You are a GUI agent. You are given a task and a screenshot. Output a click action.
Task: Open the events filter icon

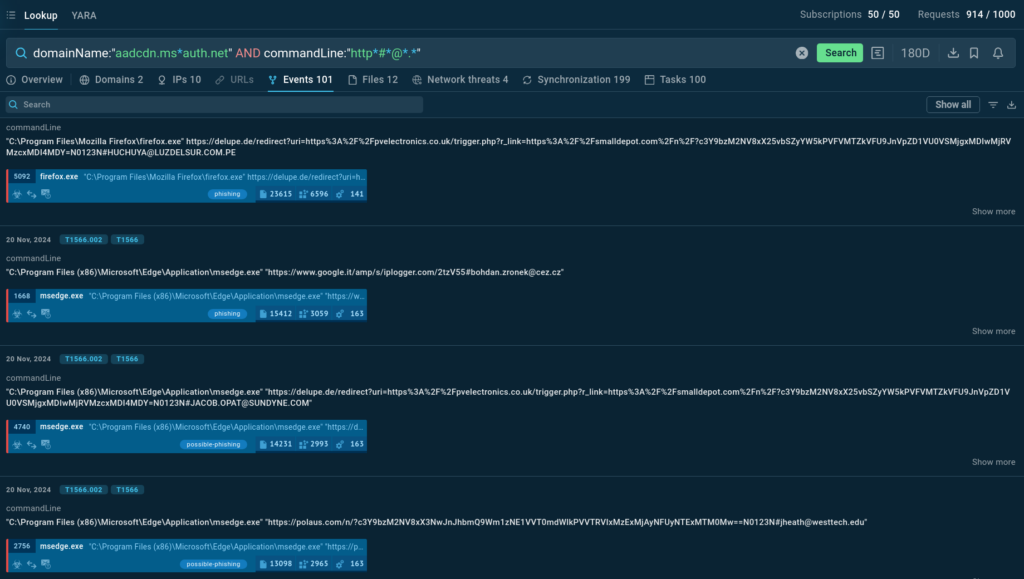[x=993, y=105]
